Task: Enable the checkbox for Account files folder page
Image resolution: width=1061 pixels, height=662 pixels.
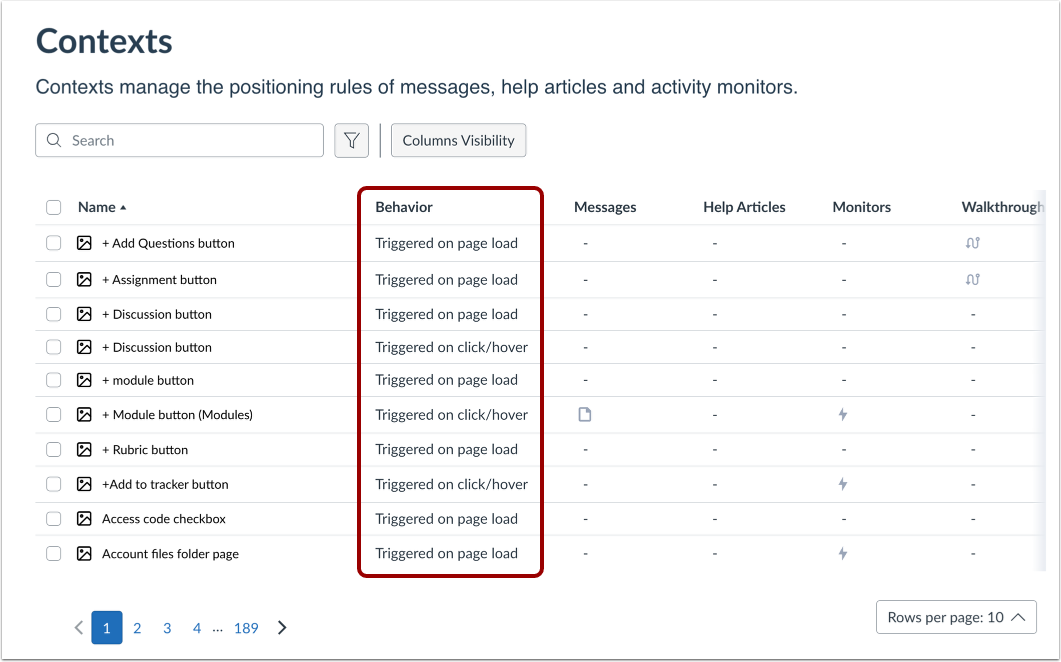Action: click(x=53, y=553)
